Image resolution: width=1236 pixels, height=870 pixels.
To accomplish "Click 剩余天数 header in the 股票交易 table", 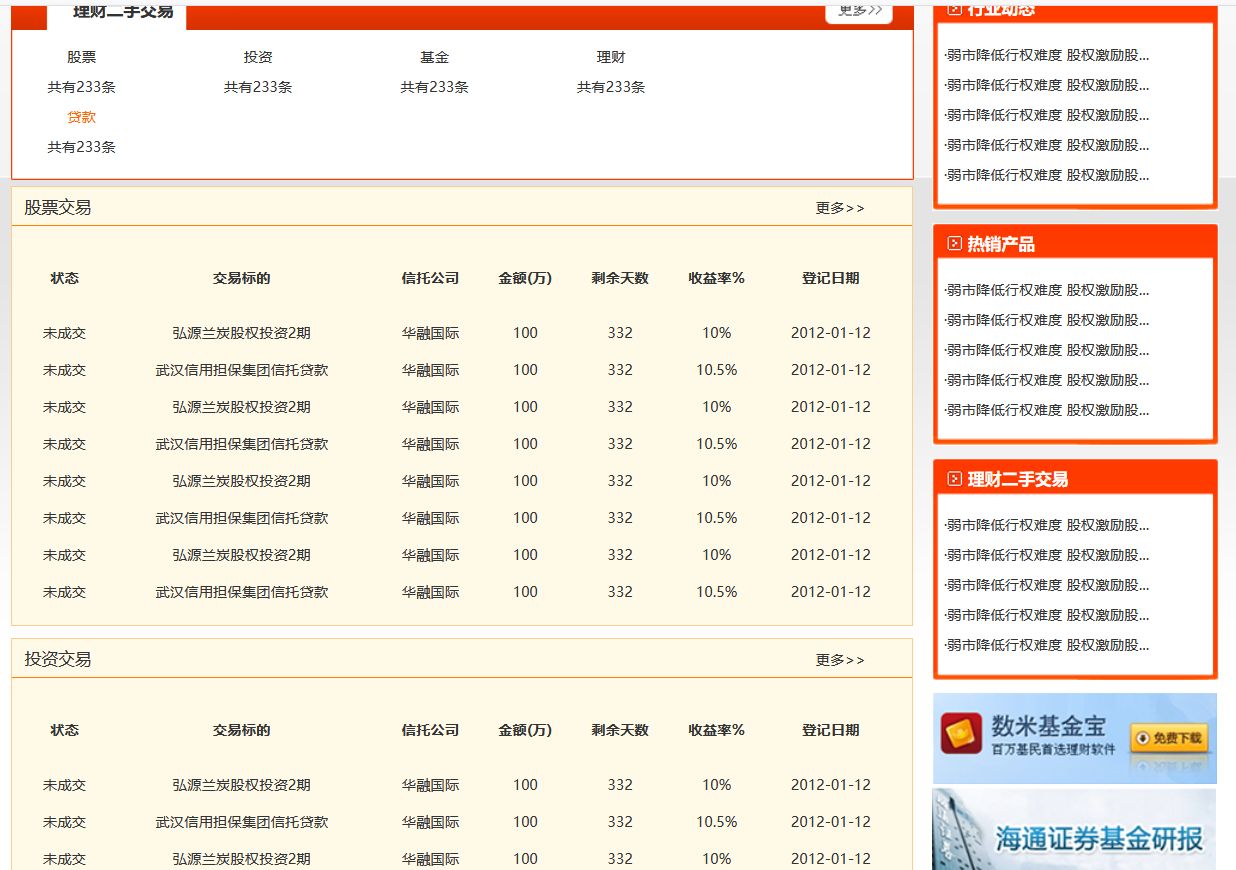I will [620, 278].
